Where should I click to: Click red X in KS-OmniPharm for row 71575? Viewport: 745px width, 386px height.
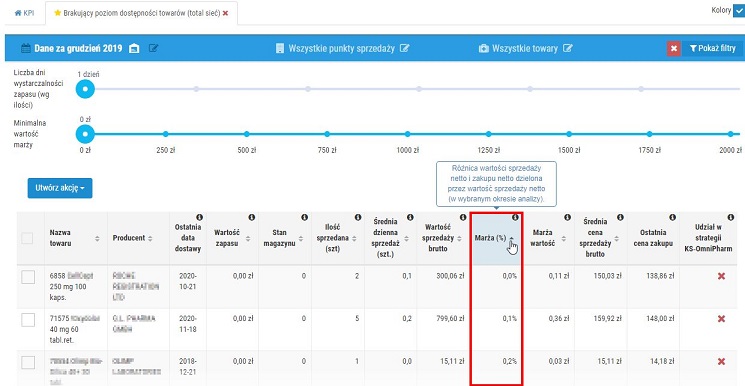pyautogui.click(x=721, y=319)
